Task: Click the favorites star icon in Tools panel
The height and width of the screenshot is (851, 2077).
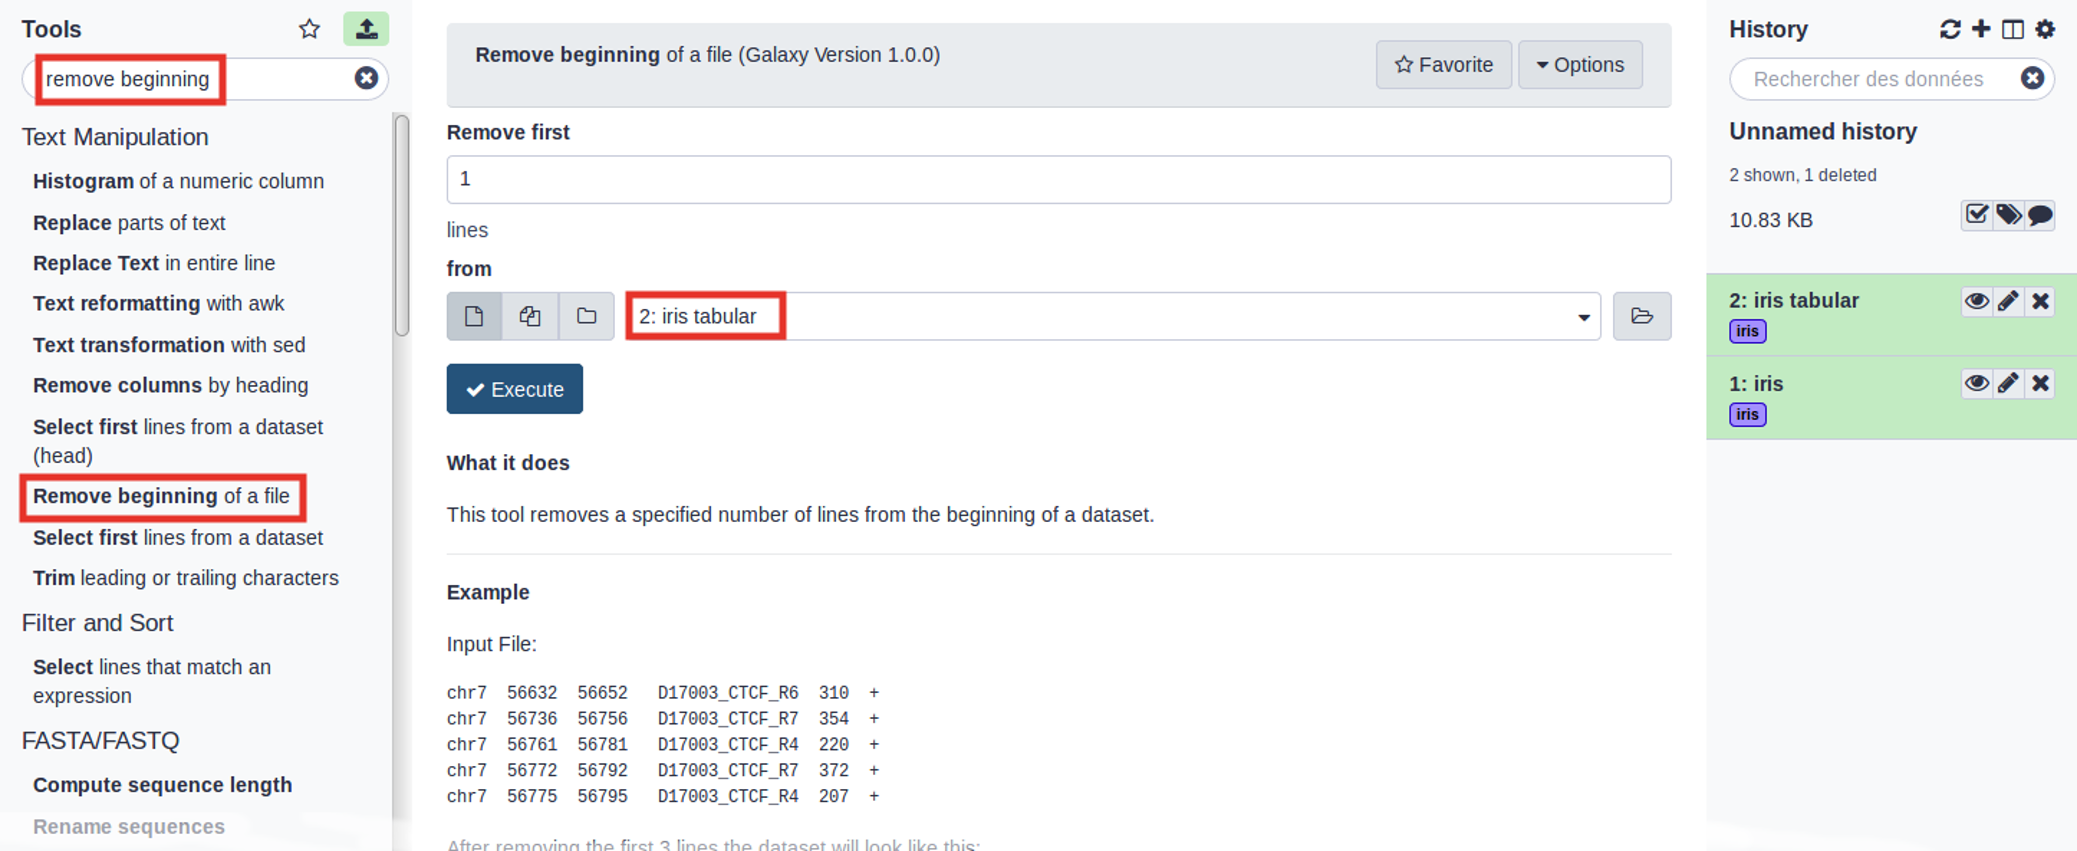Action: click(x=309, y=29)
